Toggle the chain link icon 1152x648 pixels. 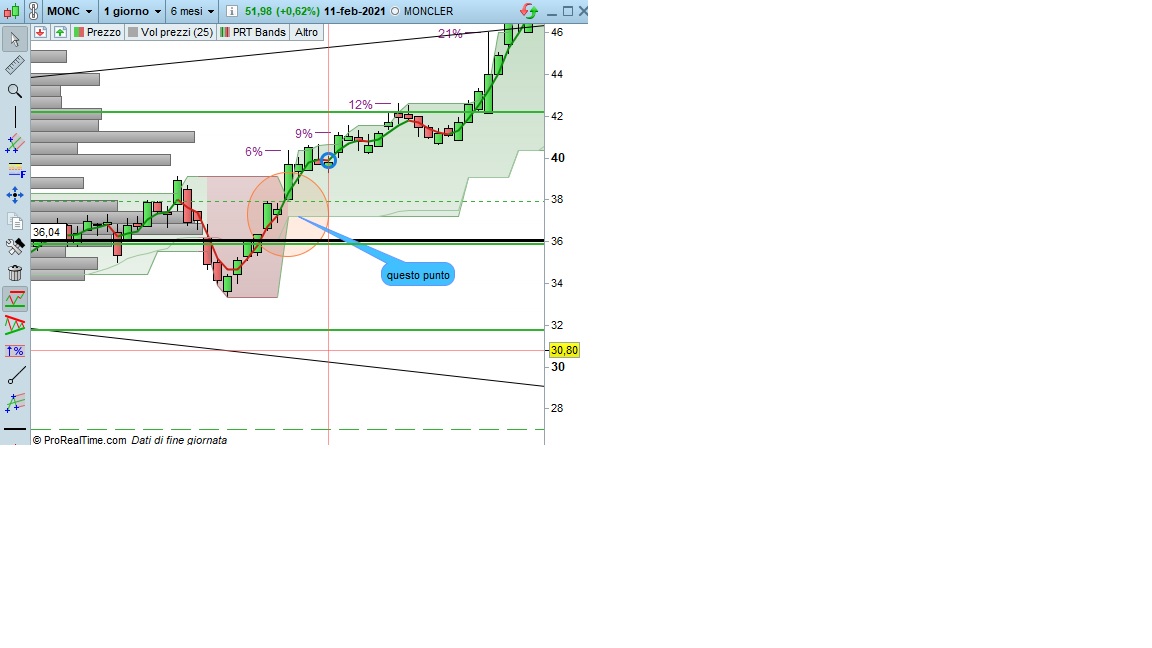(33, 11)
